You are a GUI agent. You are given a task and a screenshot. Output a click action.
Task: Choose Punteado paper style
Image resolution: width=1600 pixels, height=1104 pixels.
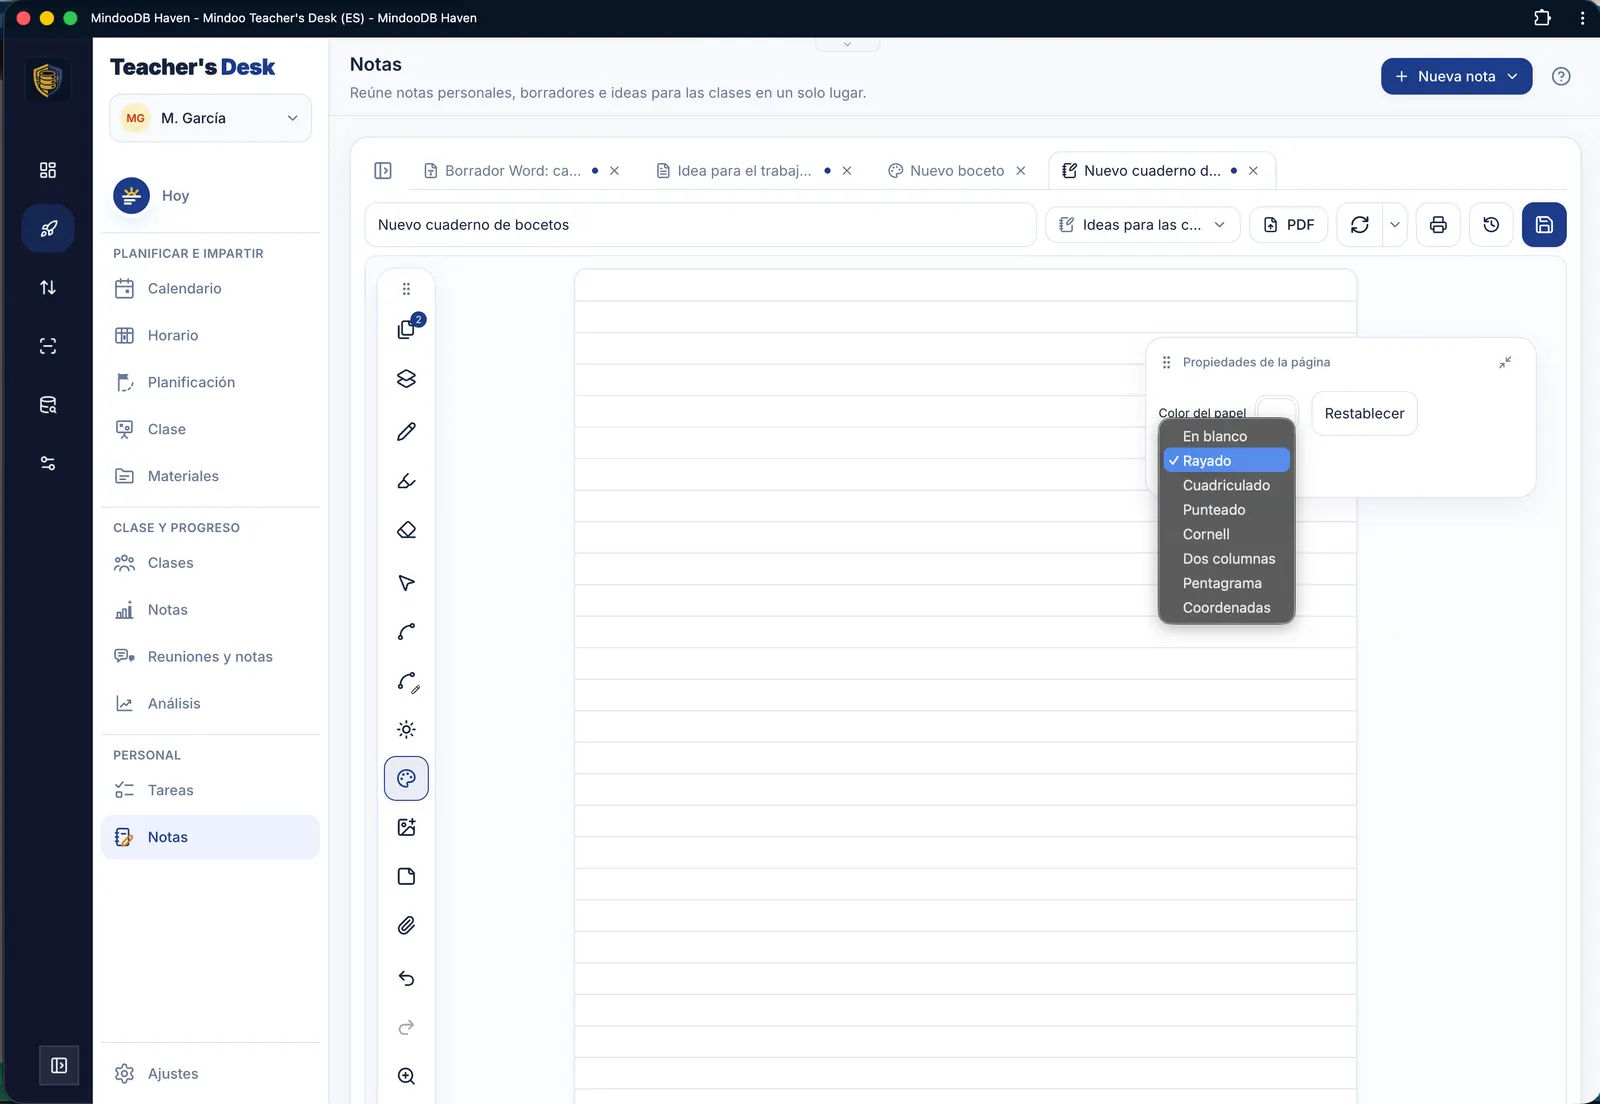(1226, 510)
